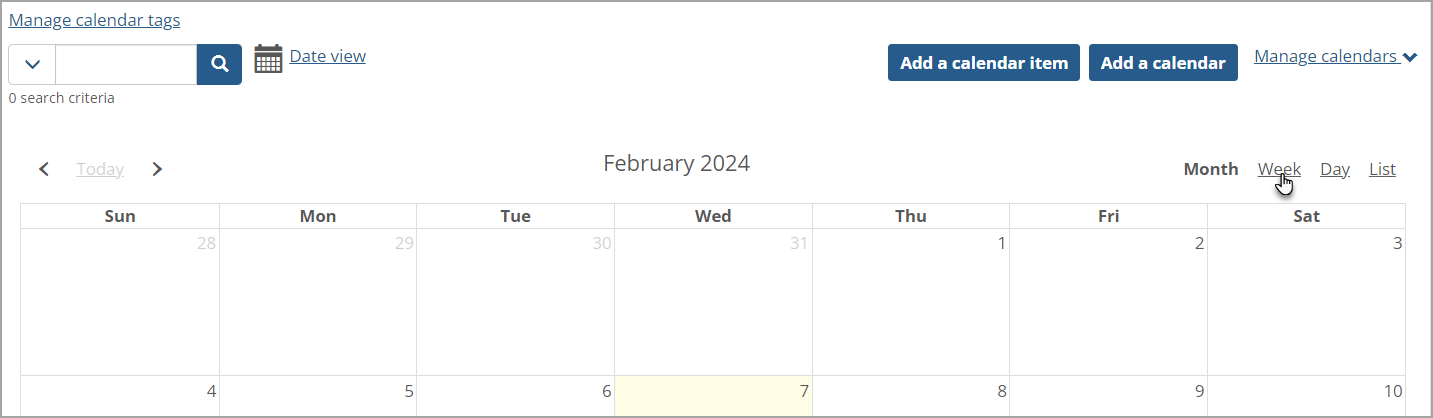Select the Monday February 5 date

click(x=318, y=396)
